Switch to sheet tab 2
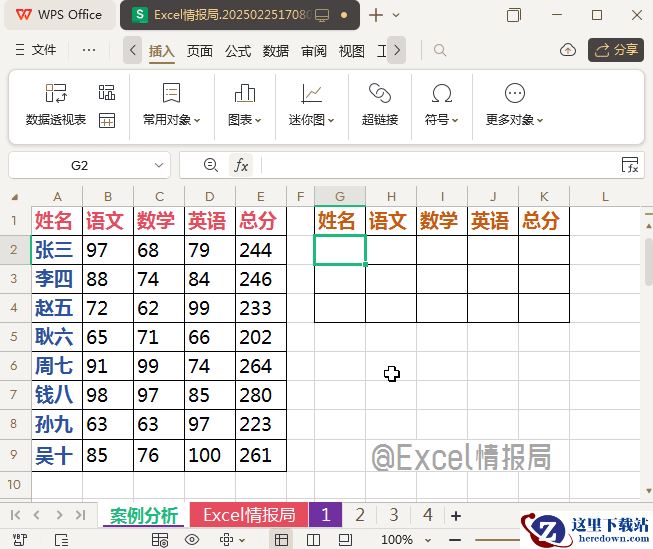This screenshot has height=549, width=653. coord(360,515)
